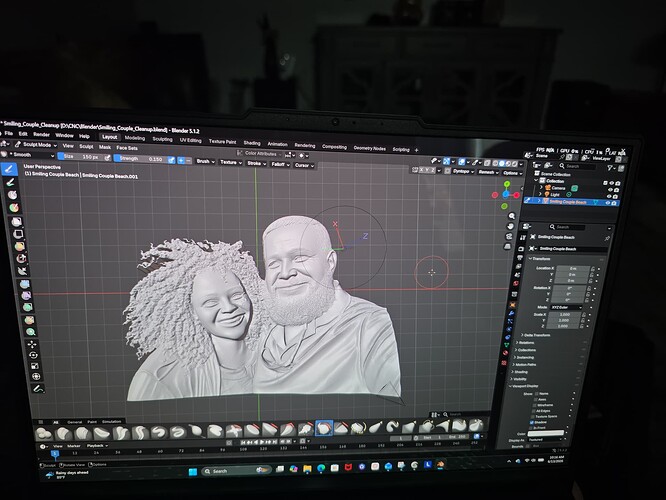This screenshot has width=666, height=500.
Task: Click the Subtract direction minus button
Action: click(x=188, y=161)
